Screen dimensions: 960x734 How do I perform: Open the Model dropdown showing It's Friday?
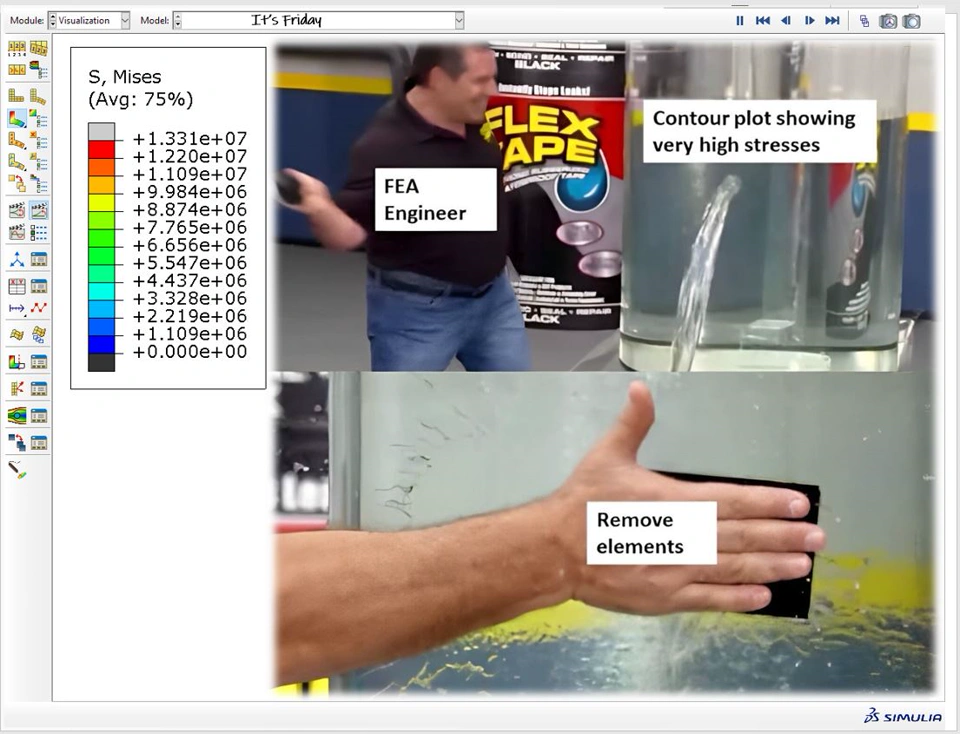point(459,21)
